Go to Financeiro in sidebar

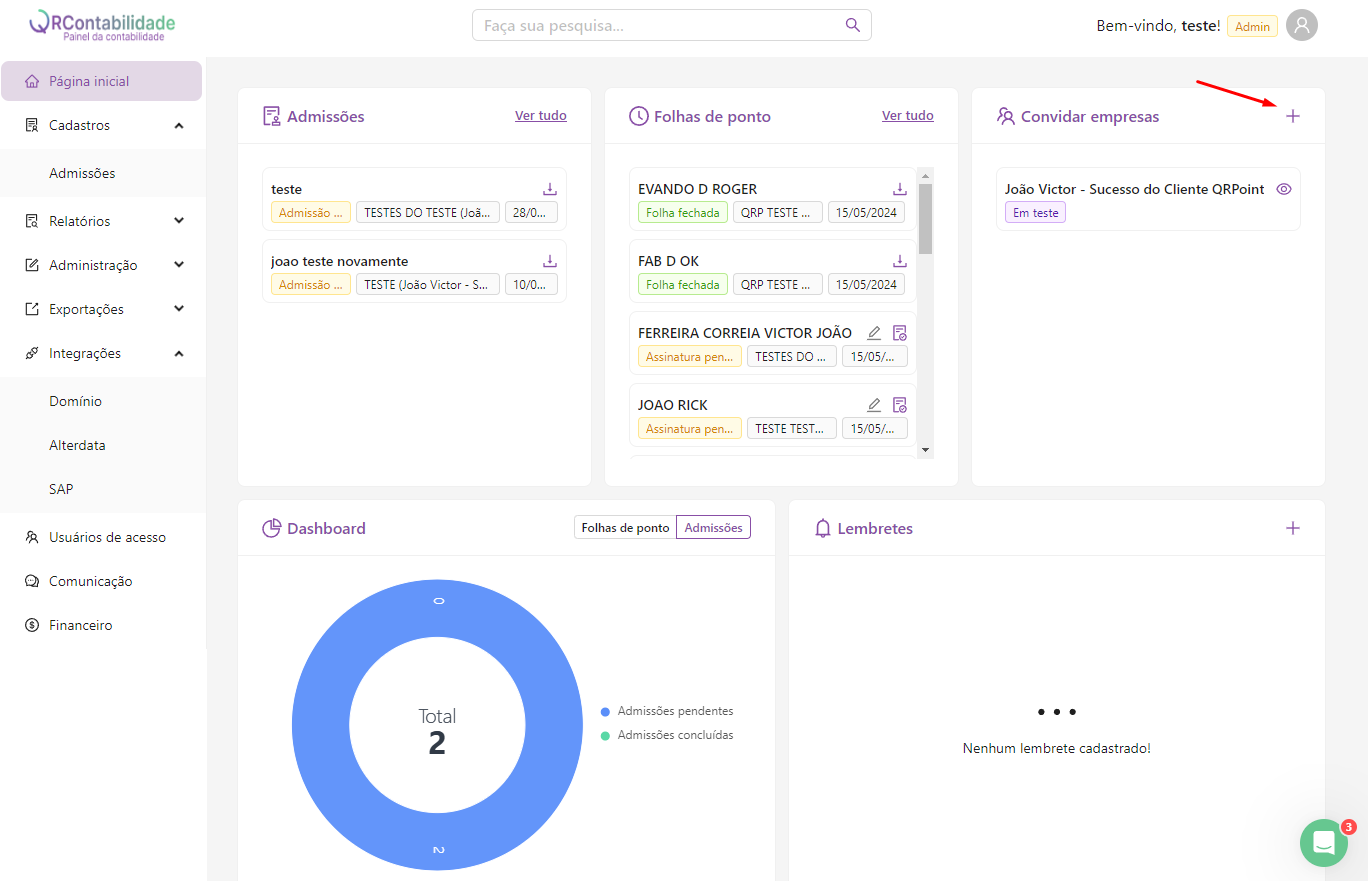tap(80, 625)
